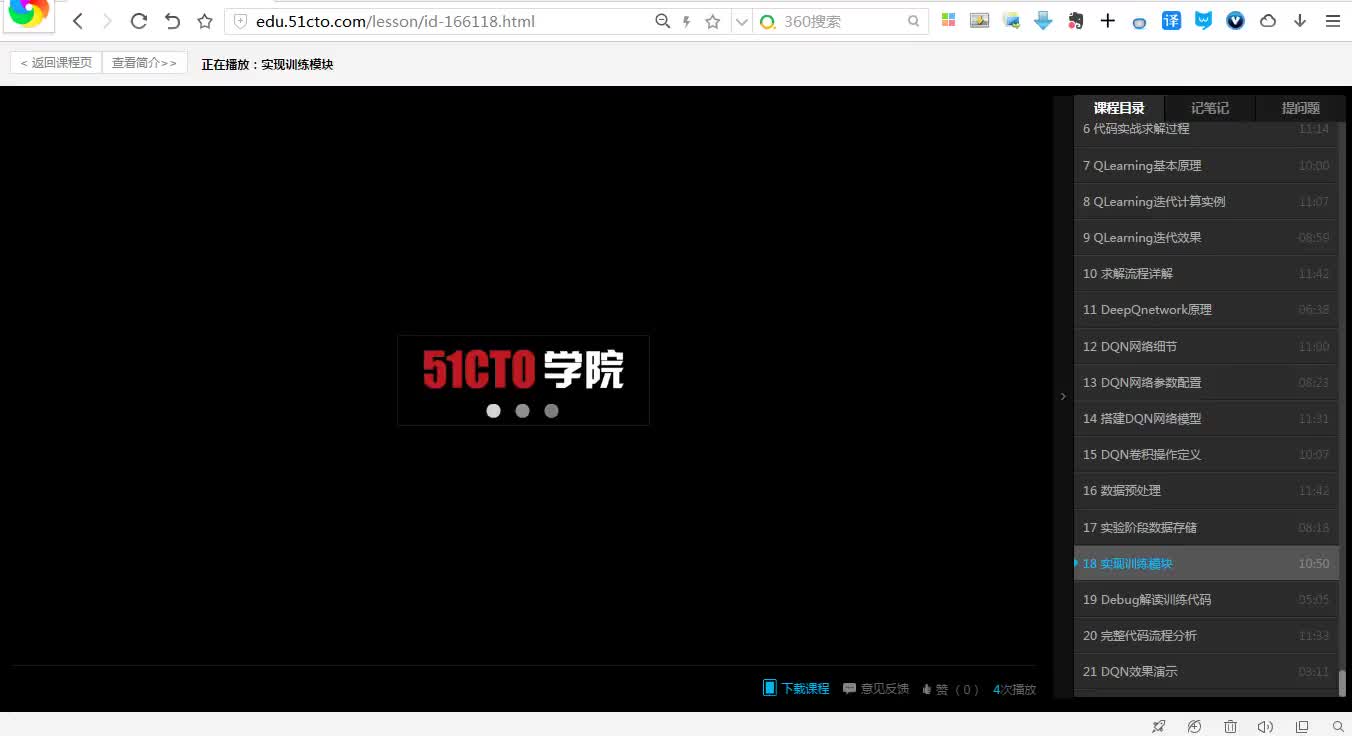Click the 查看简介>> button
The width and height of the screenshot is (1352, 736).
[x=145, y=63]
